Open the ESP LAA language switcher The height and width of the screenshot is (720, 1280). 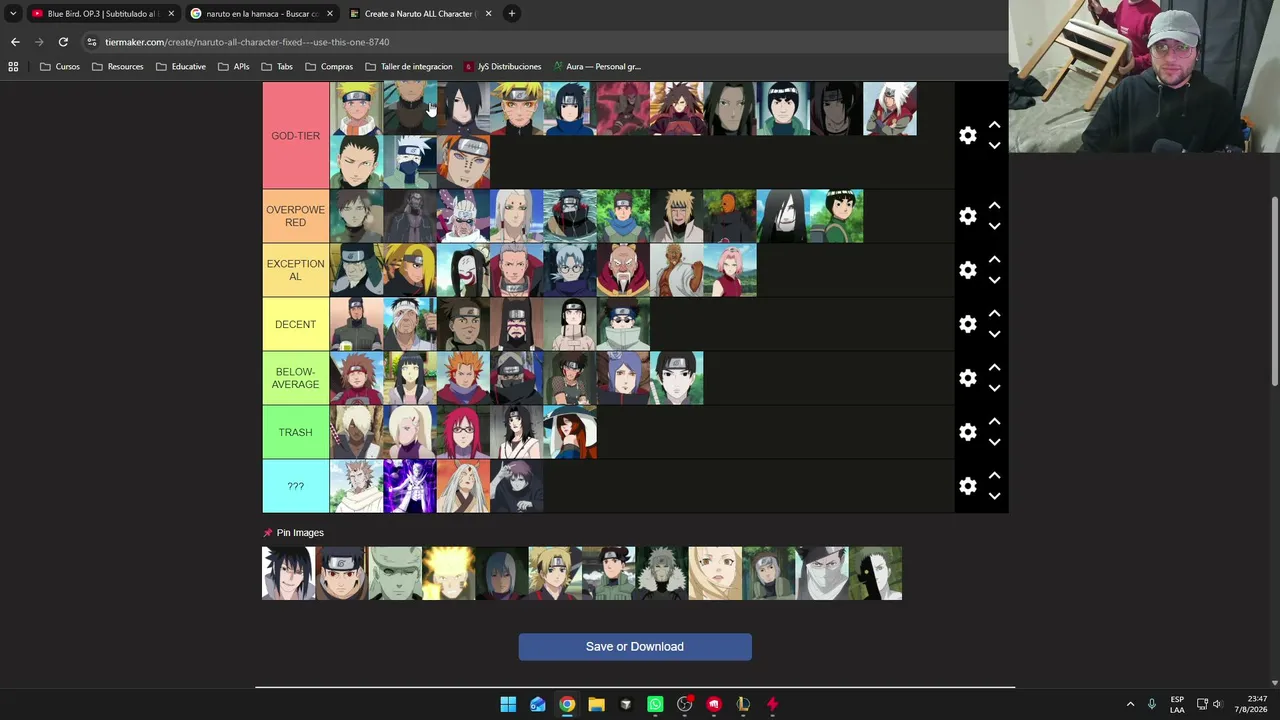[x=1177, y=704]
